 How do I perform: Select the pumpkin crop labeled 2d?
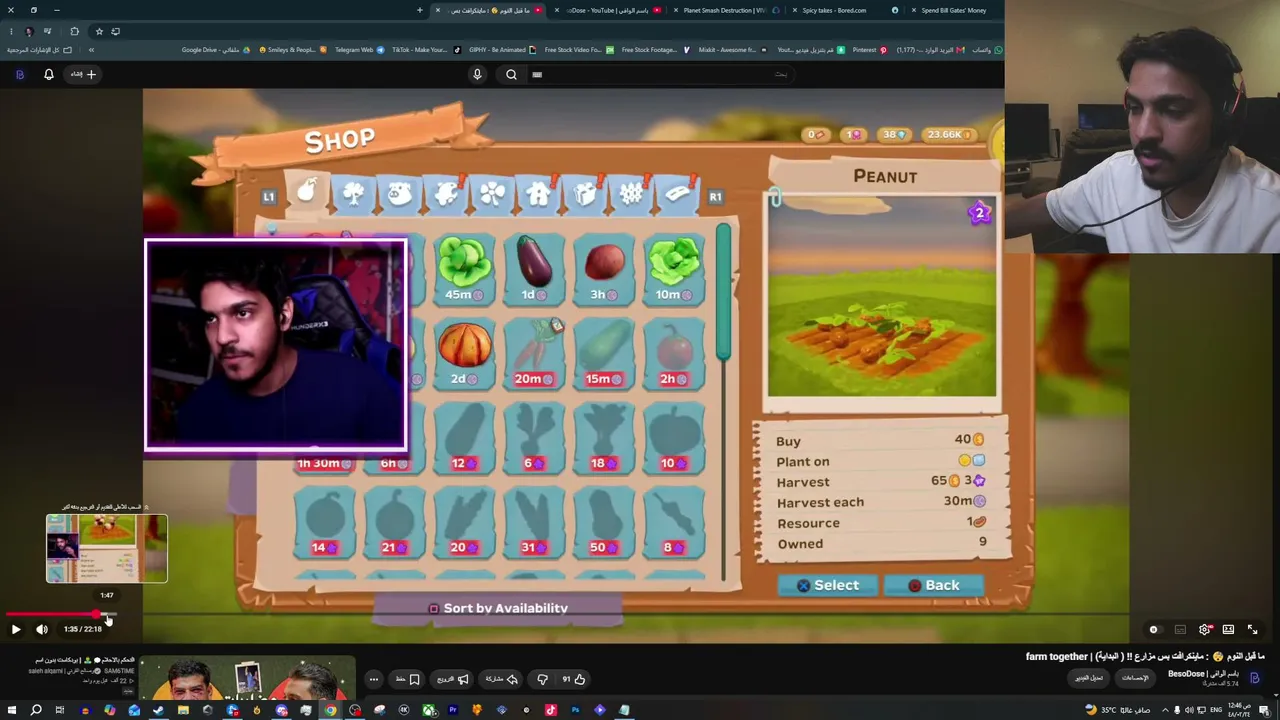tap(464, 353)
